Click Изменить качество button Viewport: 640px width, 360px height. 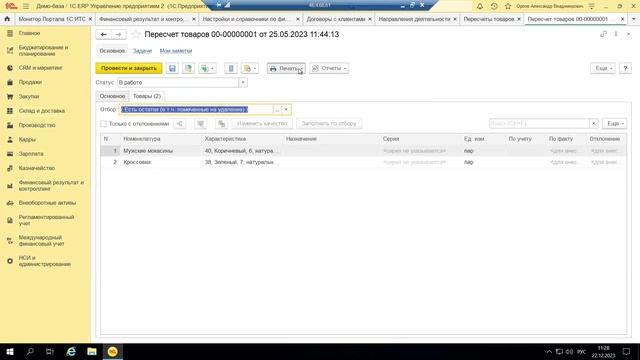point(262,124)
